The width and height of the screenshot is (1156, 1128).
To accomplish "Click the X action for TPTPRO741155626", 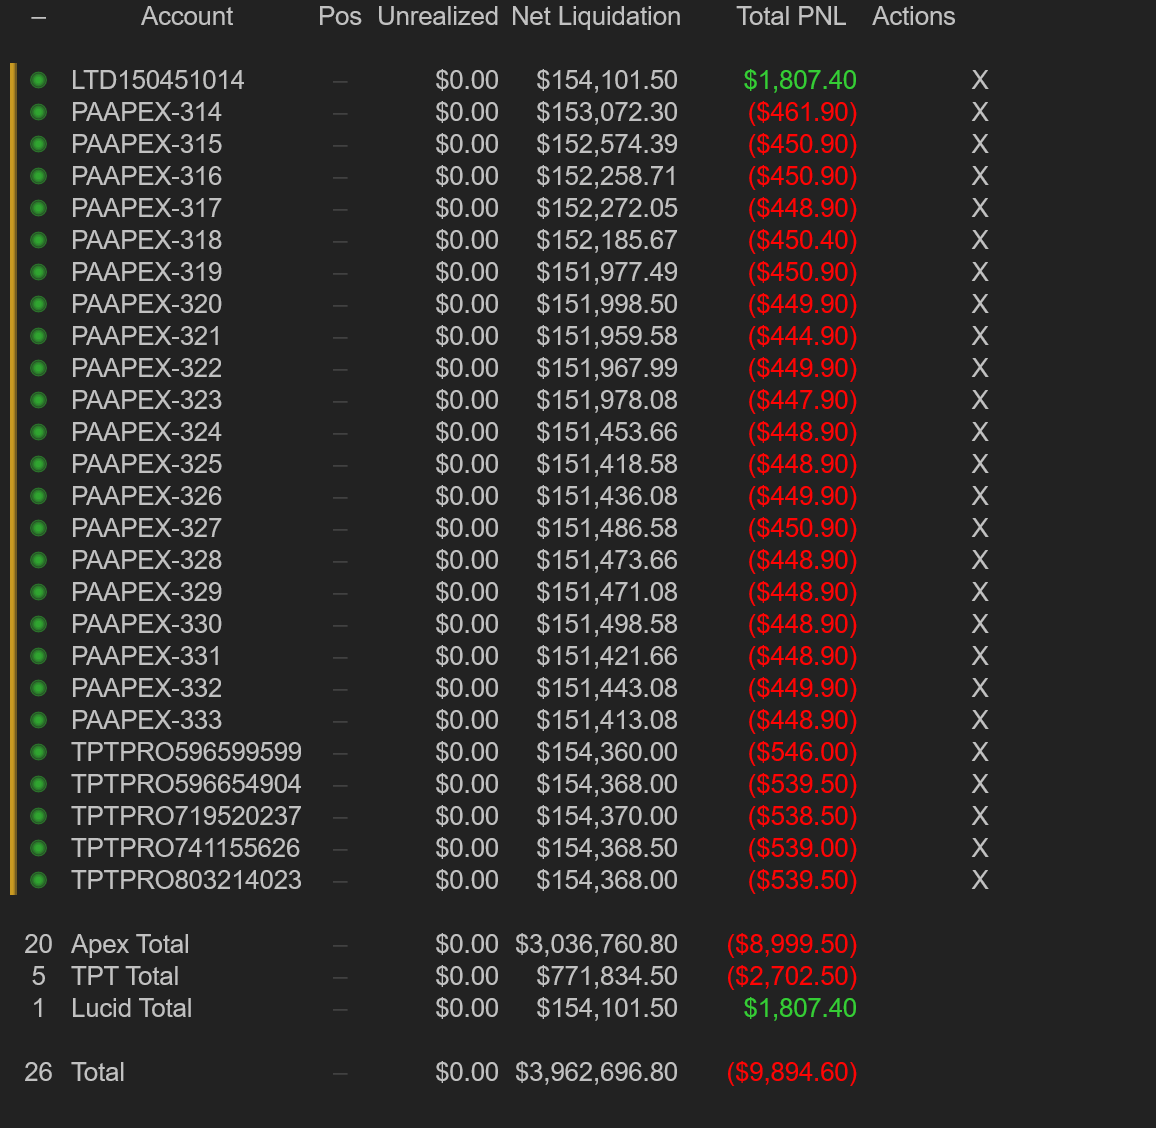I will [x=979, y=848].
